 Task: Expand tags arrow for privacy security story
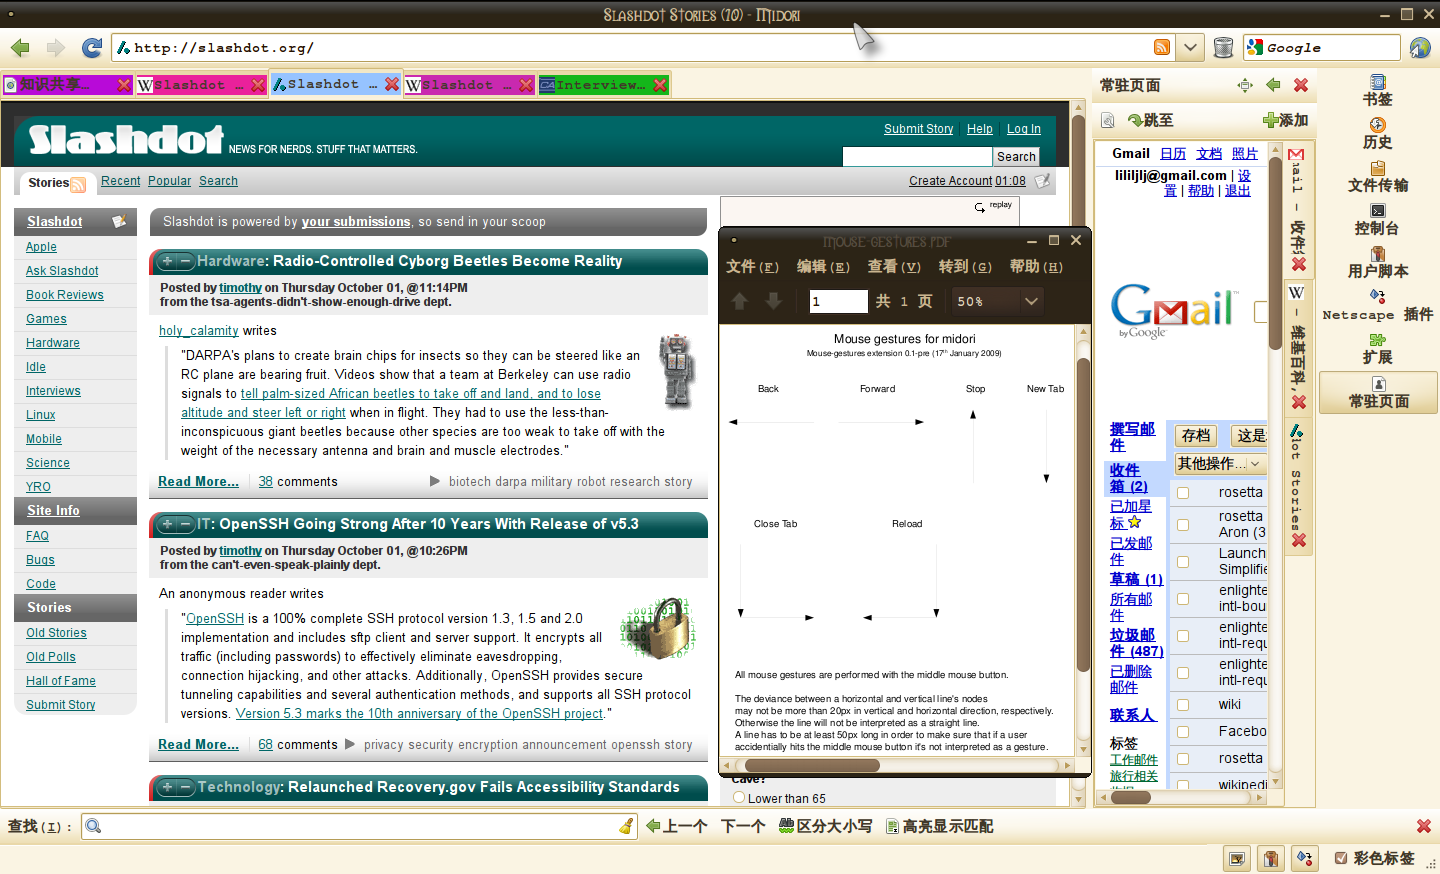coord(350,744)
